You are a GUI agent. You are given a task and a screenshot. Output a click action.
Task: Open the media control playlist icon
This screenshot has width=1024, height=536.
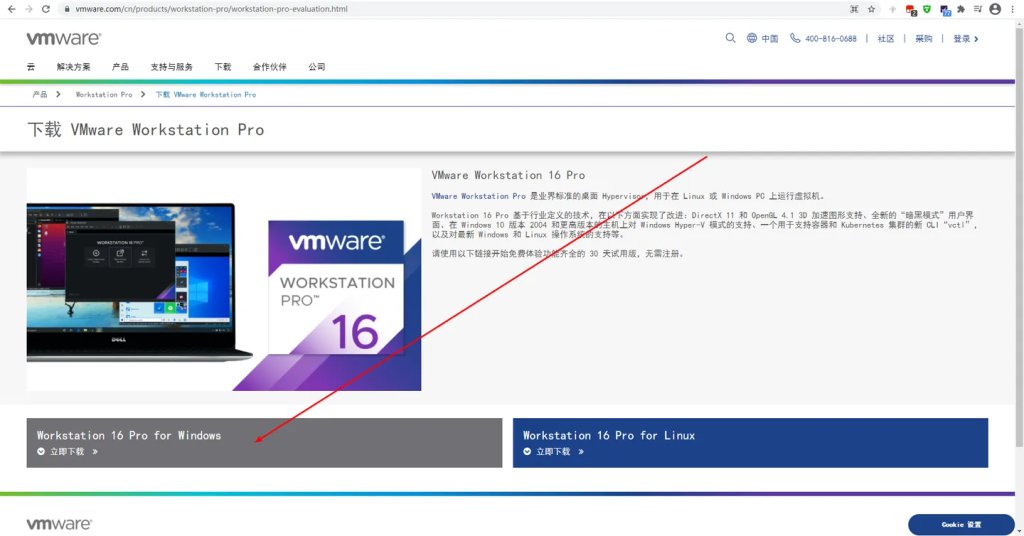tap(978, 9)
